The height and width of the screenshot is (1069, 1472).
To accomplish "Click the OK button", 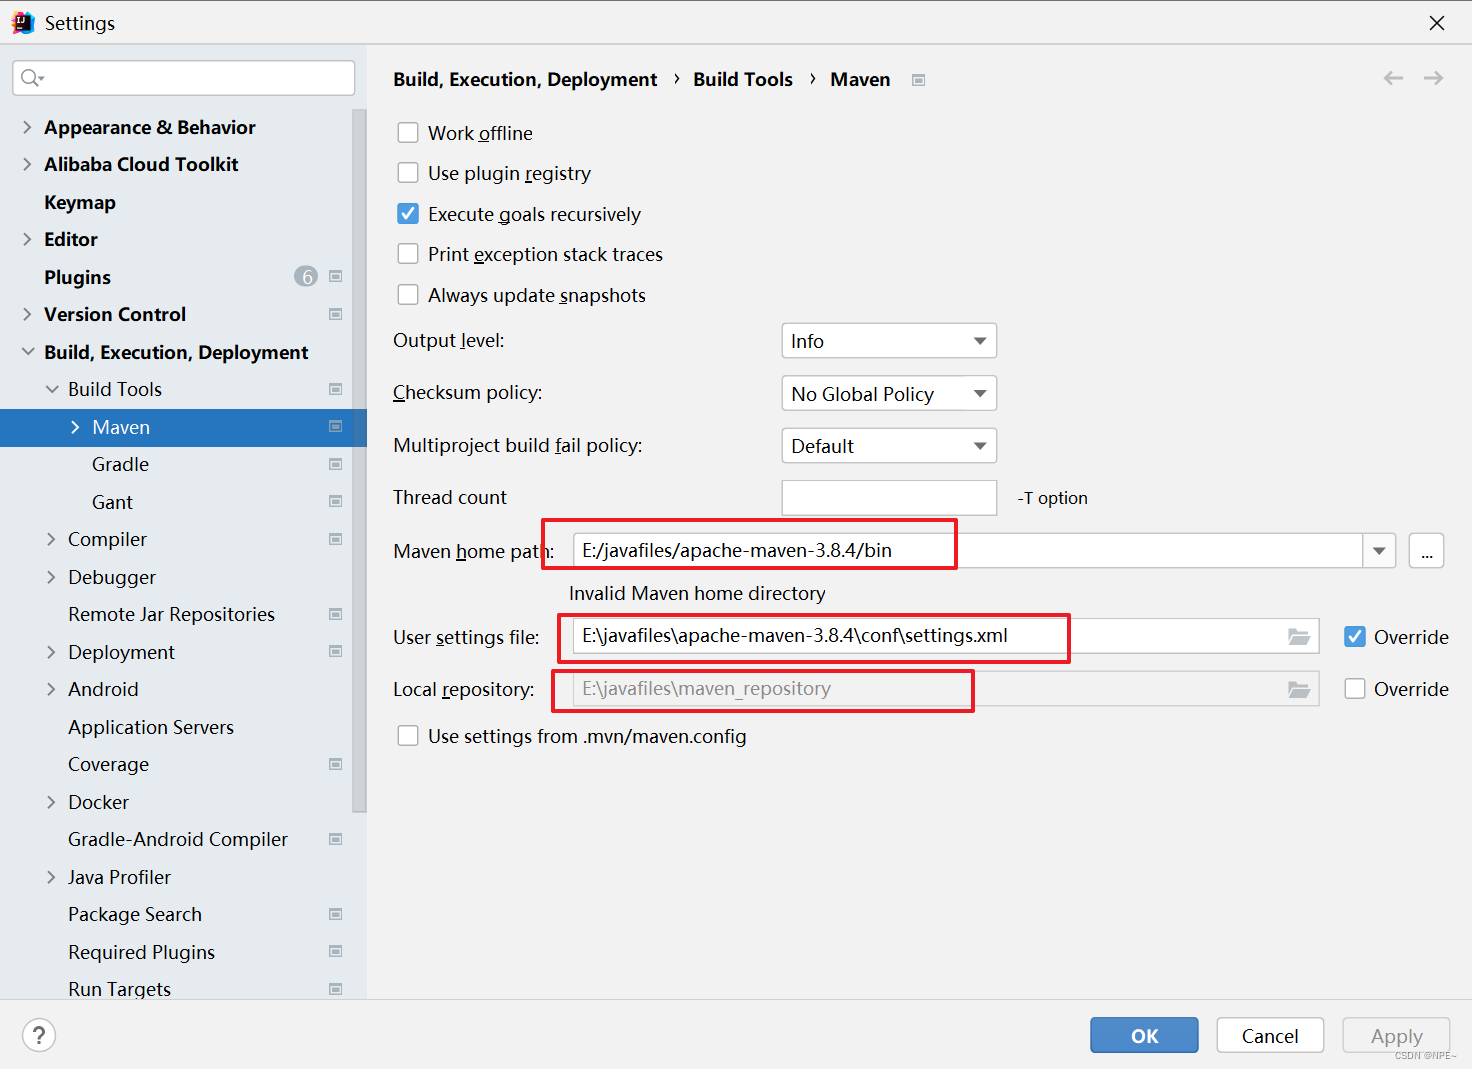I will pos(1144,1035).
